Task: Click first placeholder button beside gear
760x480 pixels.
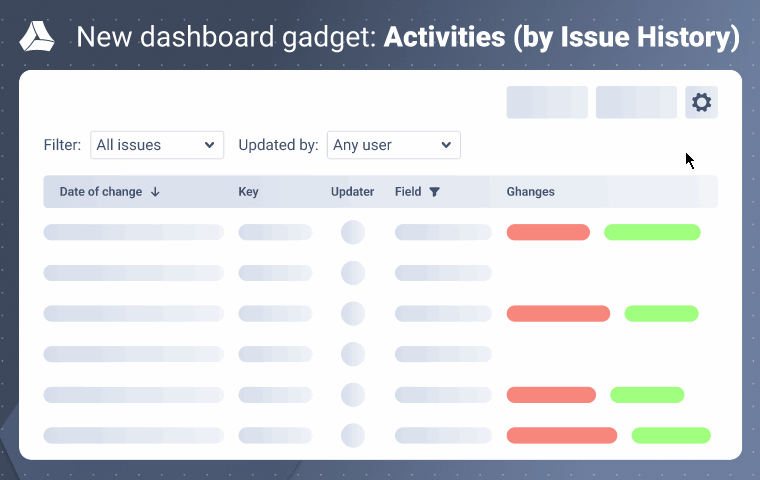Action: click(547, 103)
